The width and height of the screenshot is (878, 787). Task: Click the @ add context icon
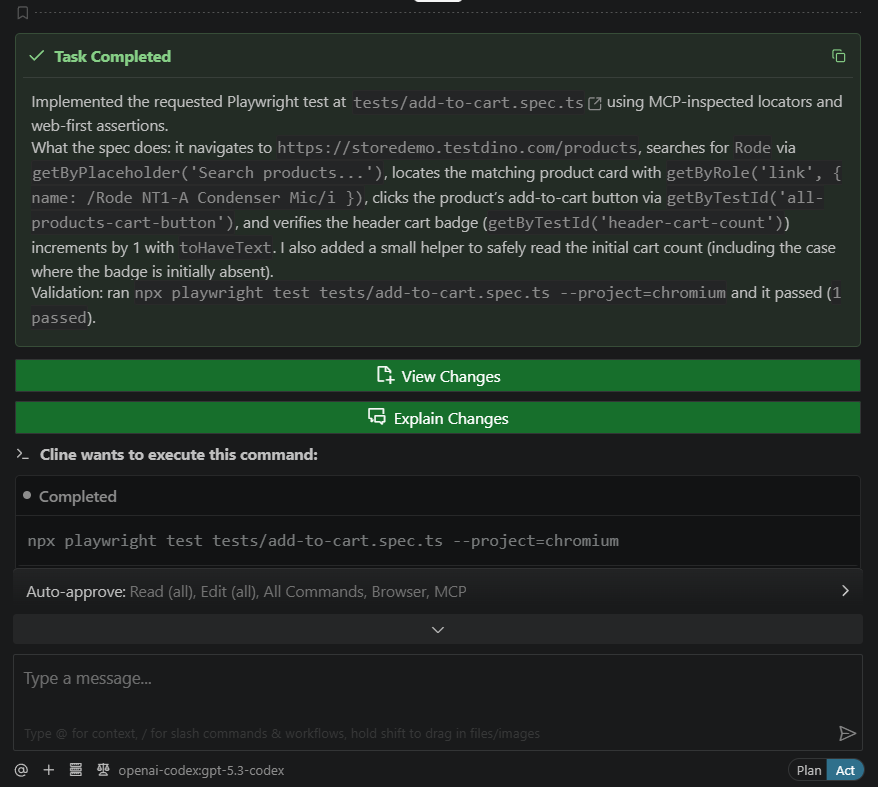[21, 770]
